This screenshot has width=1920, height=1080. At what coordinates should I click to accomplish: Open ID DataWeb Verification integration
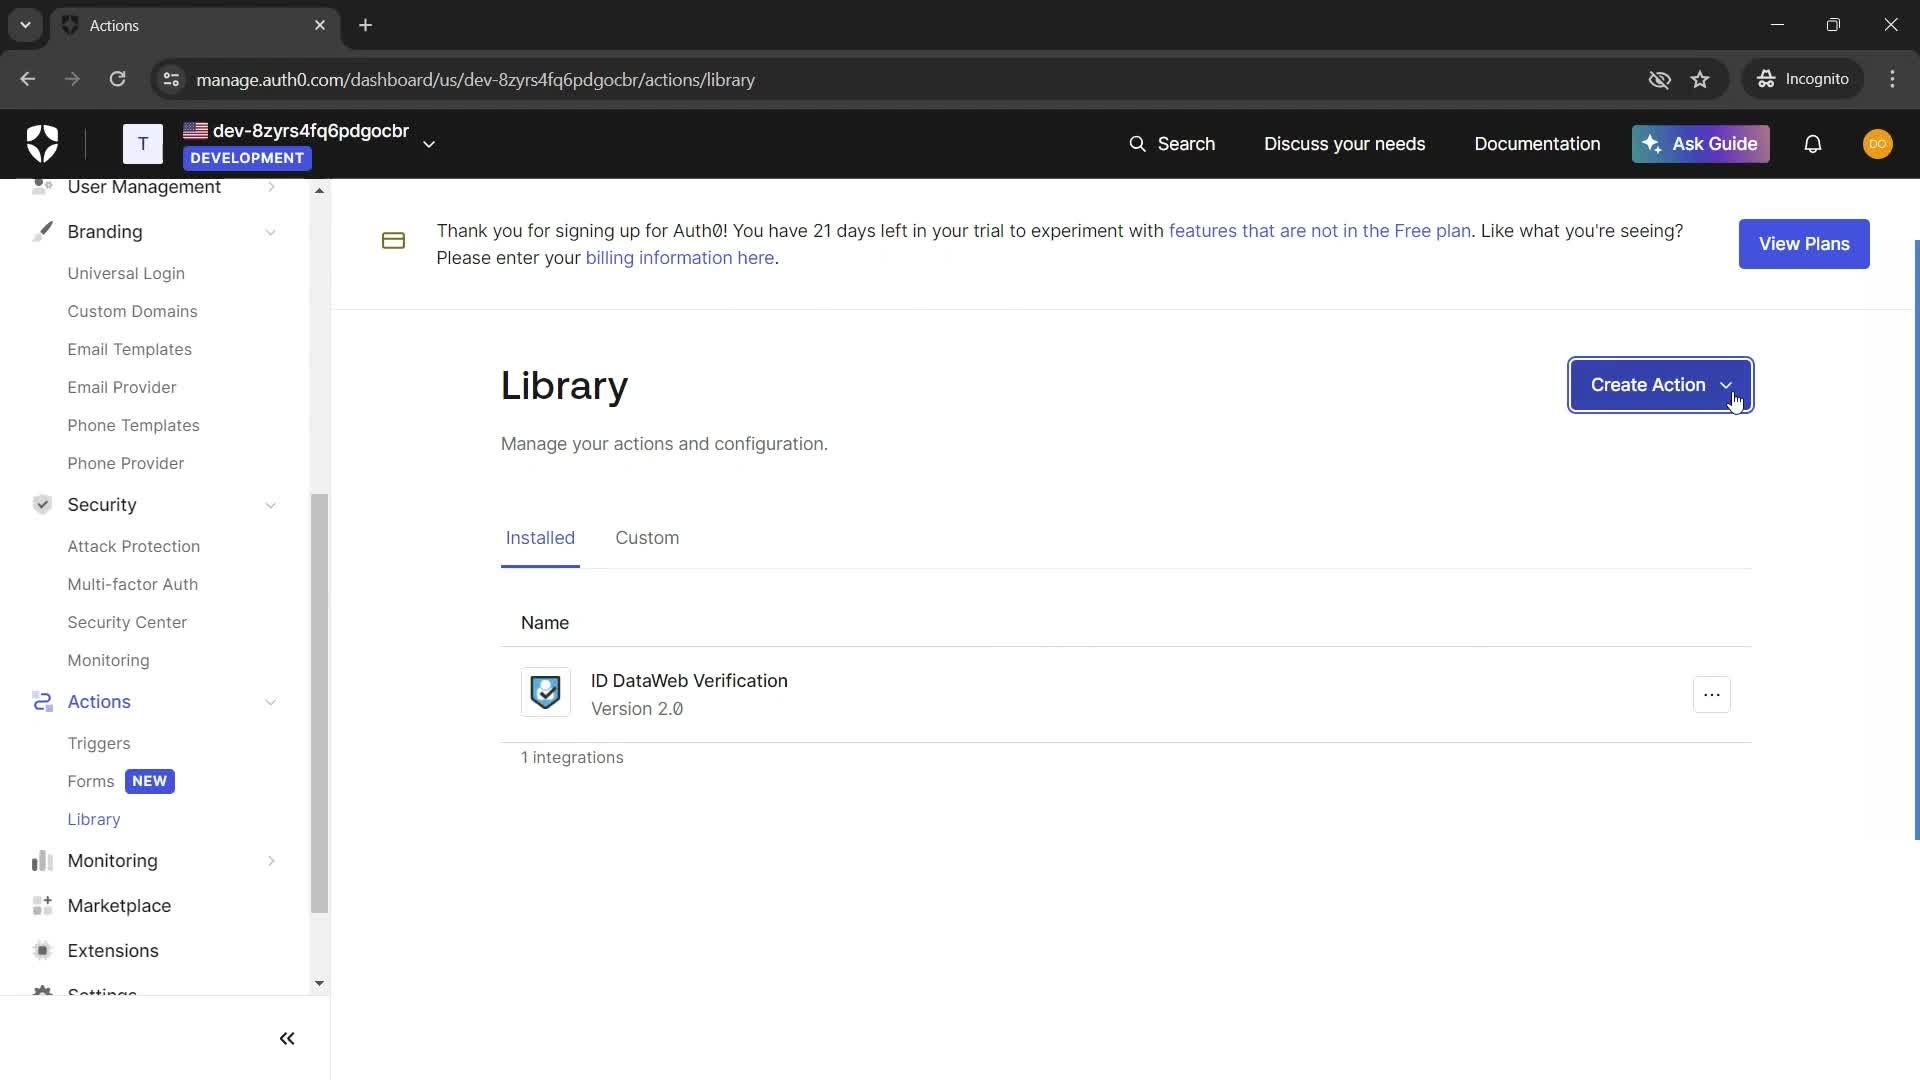click(689, 681)
